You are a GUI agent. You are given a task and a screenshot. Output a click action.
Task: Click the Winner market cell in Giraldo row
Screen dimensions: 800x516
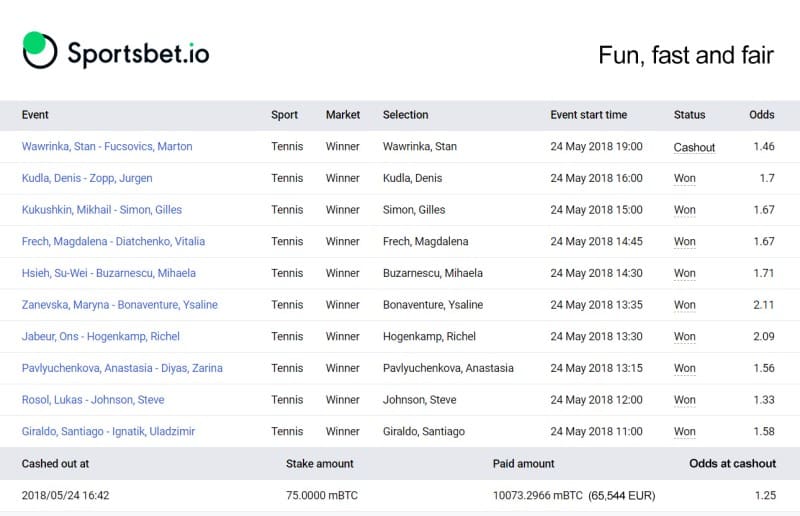pyautogui.click(x=343, y=431)
